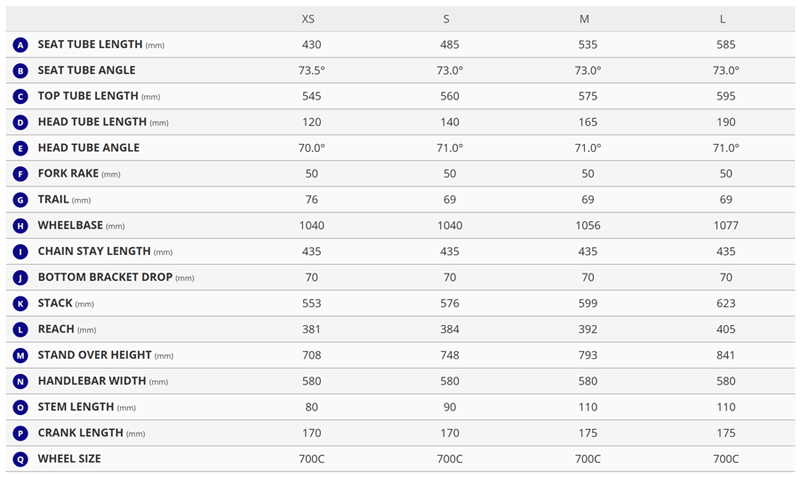Select the circled C top tube icon

20,96
